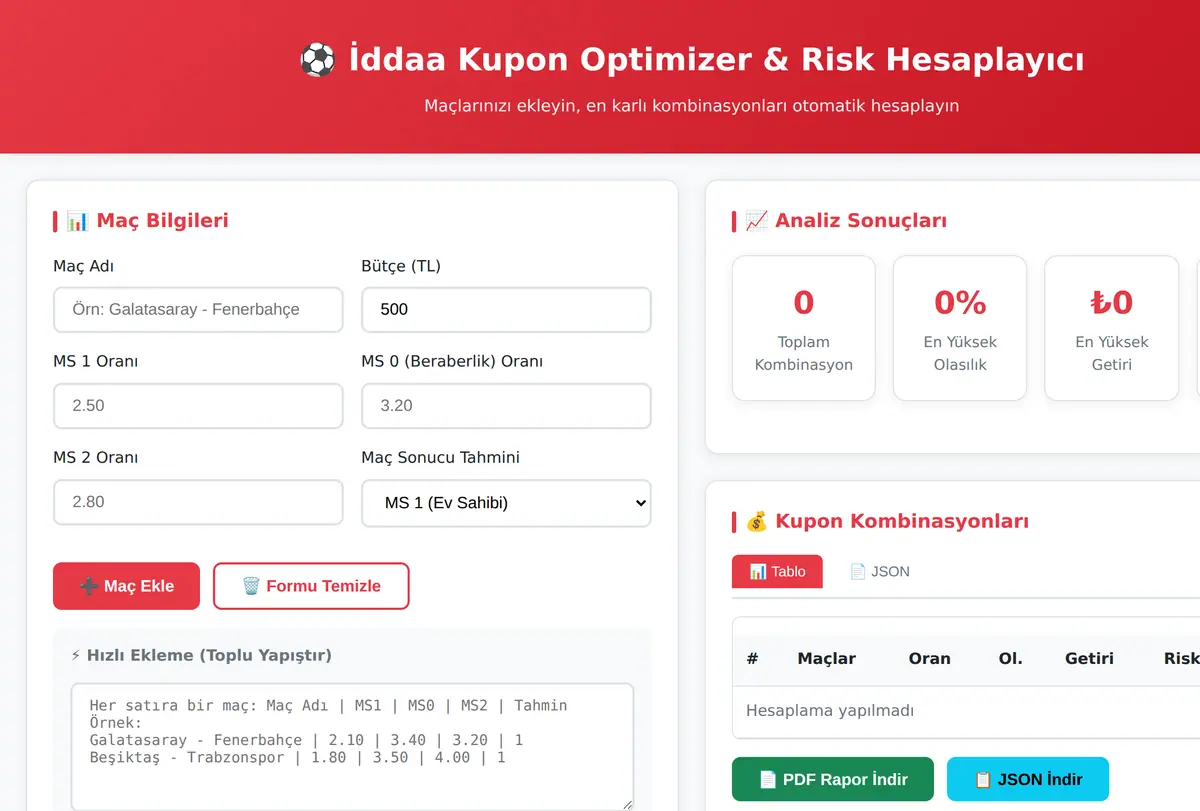
Task: Click the Maç Ekle button
Action: coord(126,586)
